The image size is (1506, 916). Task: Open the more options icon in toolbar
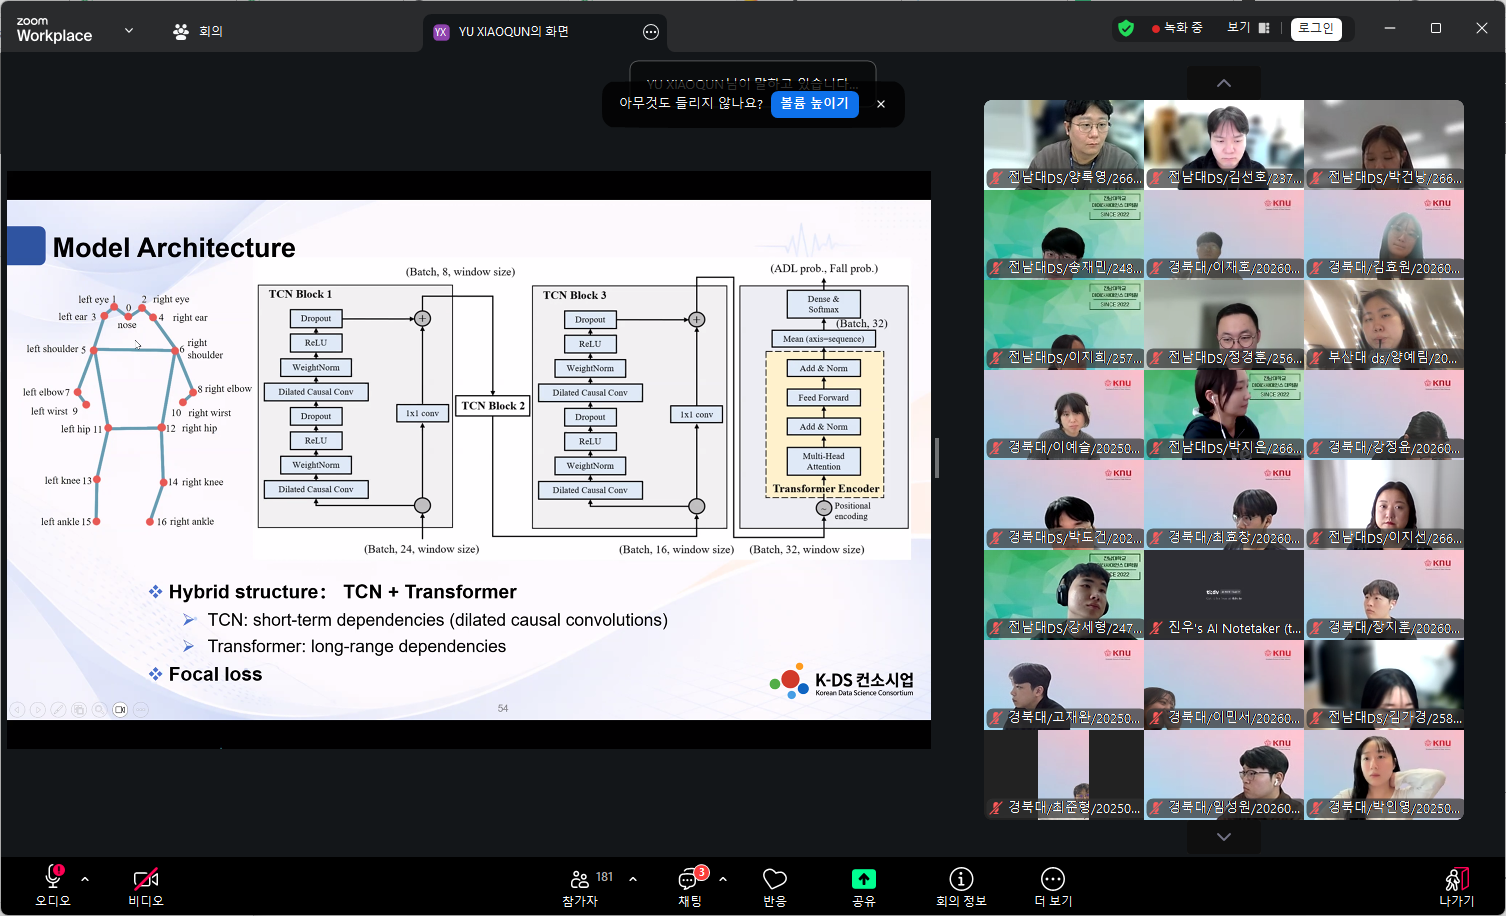[x=1052, y=880]
